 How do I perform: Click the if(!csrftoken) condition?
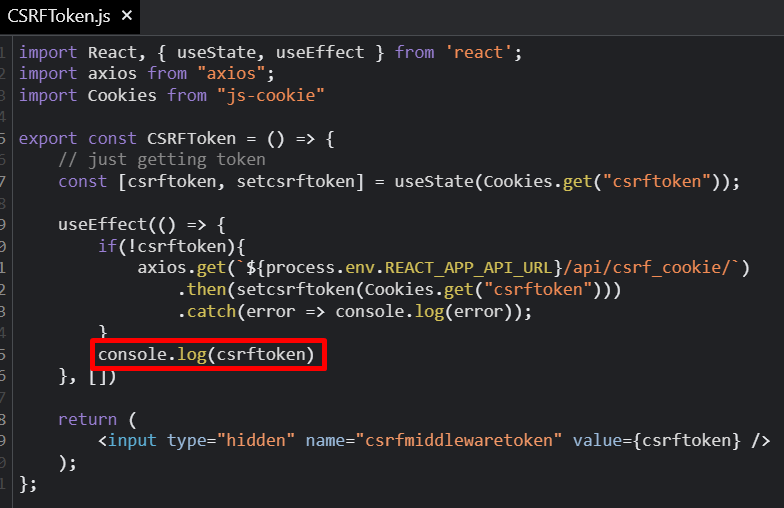point(172,246)
